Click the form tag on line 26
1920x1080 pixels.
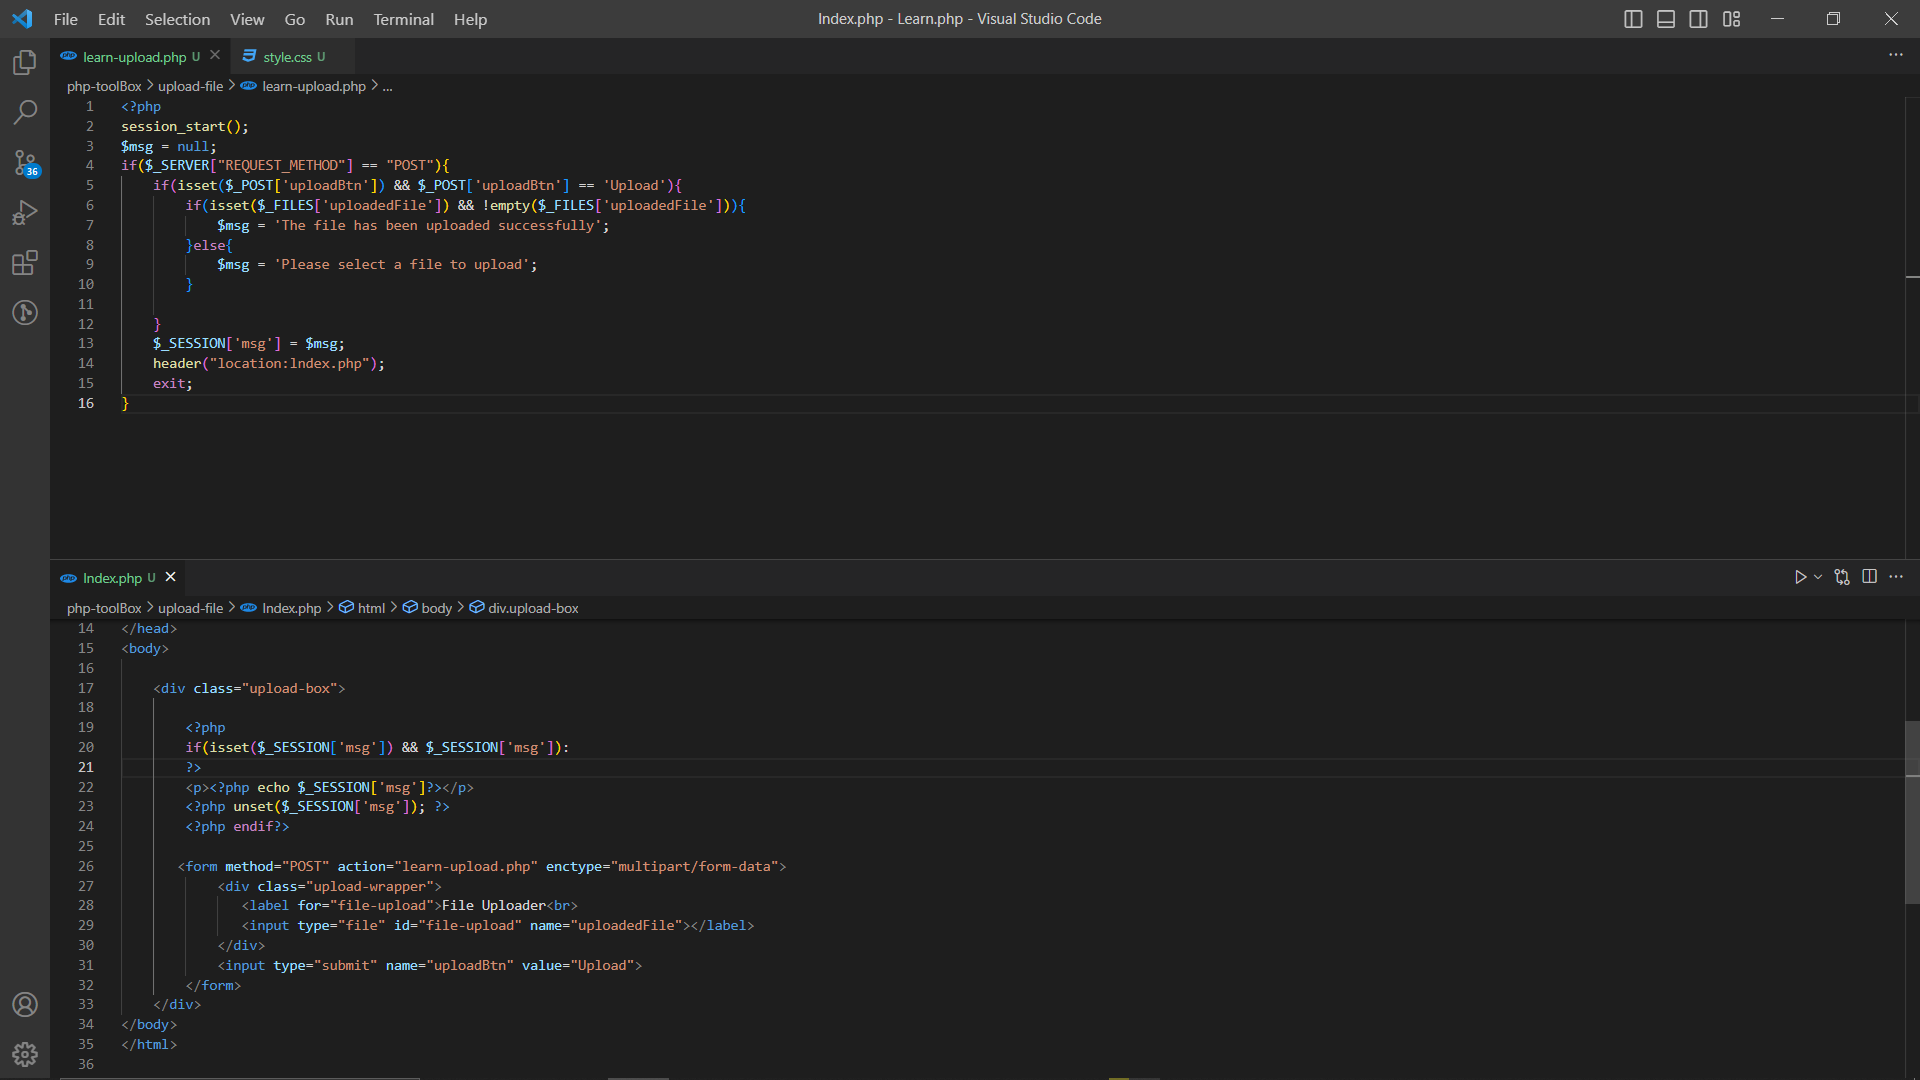[x=482, y=866]
